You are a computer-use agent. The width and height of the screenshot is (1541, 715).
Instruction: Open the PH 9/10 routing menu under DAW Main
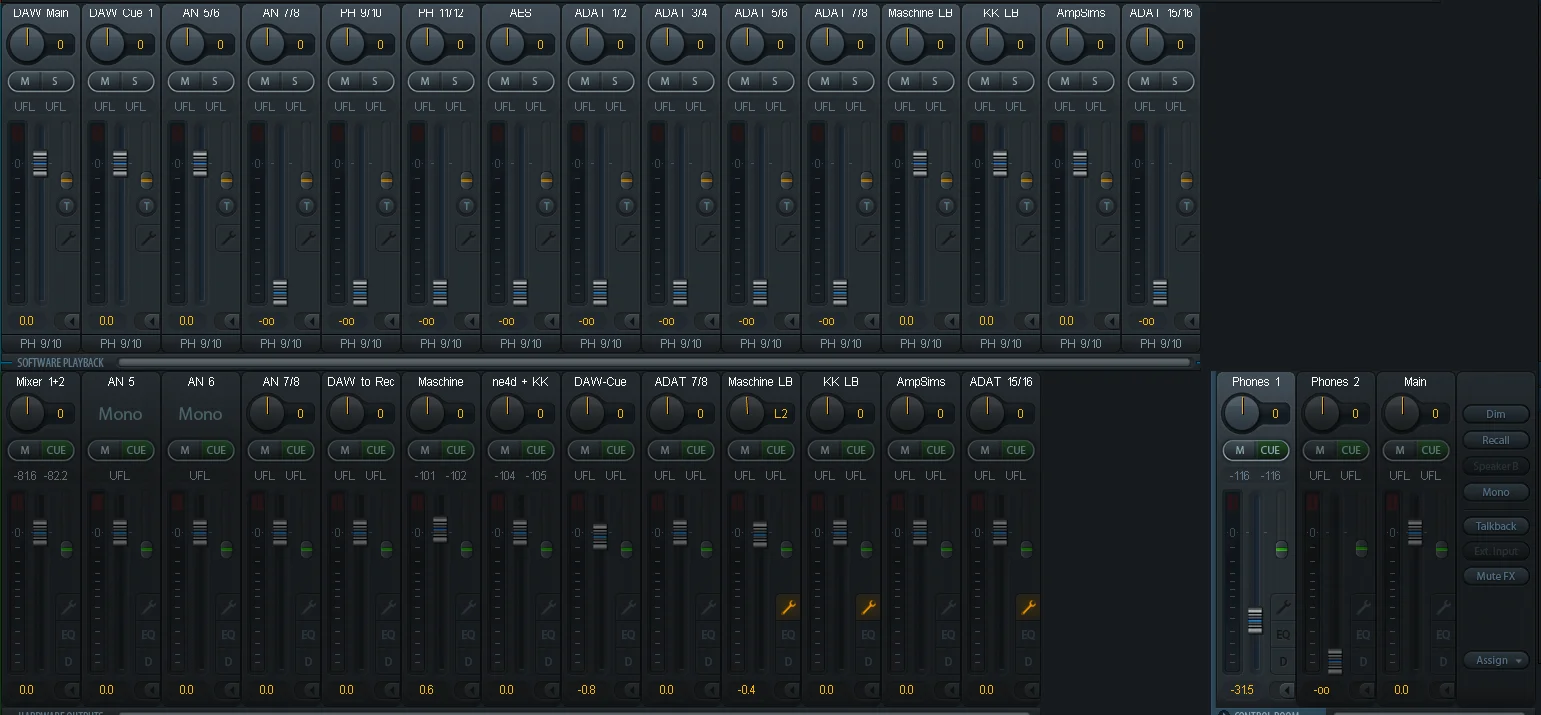point(41,344)
